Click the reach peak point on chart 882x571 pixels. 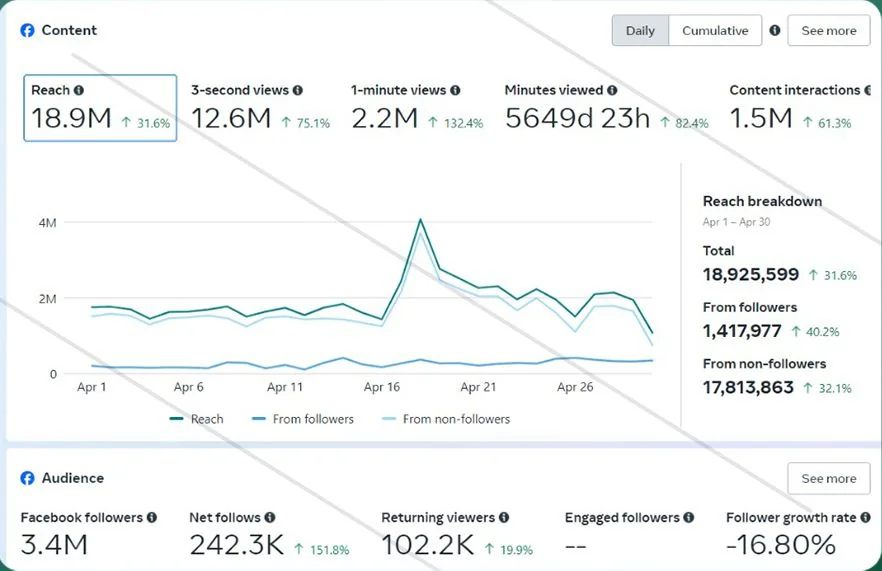click(420, 220)
